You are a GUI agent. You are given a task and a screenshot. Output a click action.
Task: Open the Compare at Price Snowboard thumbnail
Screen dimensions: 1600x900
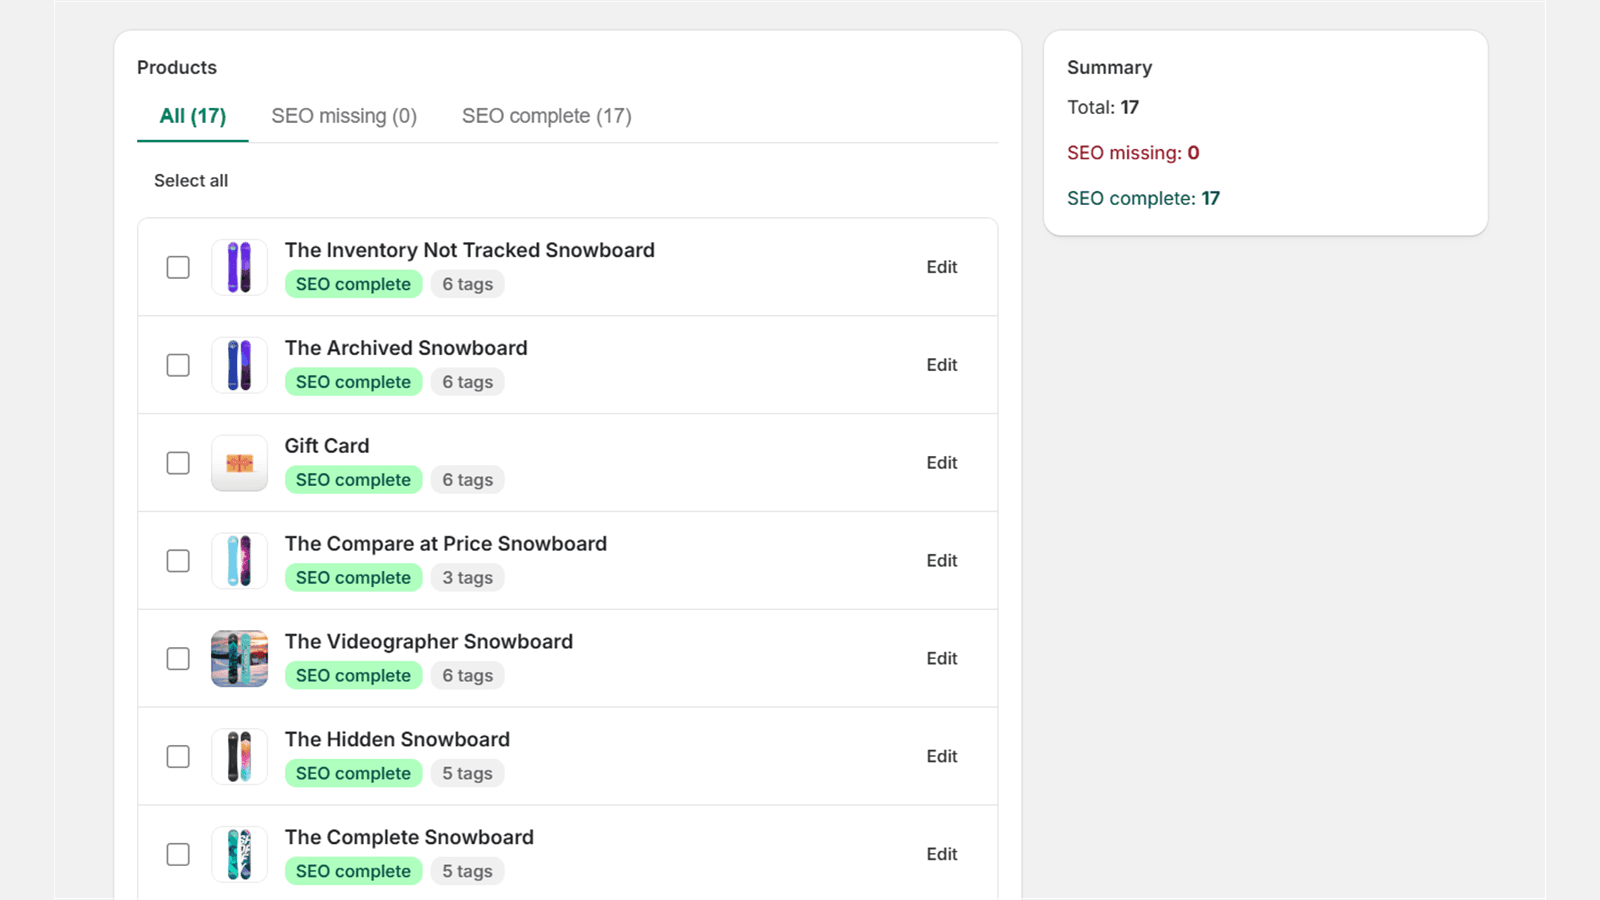point(239,561)
